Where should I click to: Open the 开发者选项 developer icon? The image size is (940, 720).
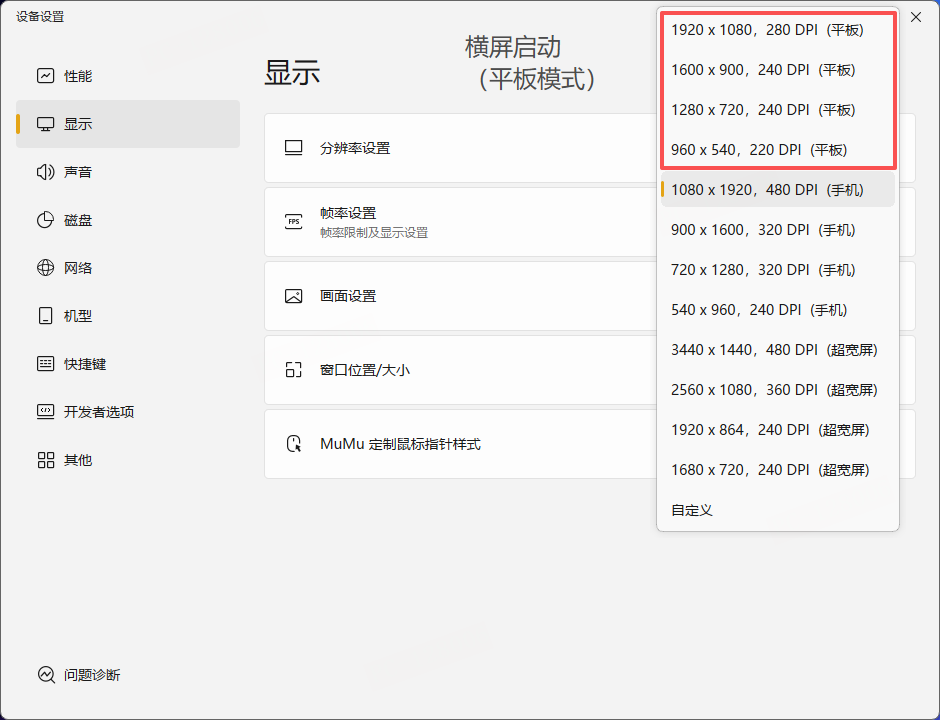[46, 412]
